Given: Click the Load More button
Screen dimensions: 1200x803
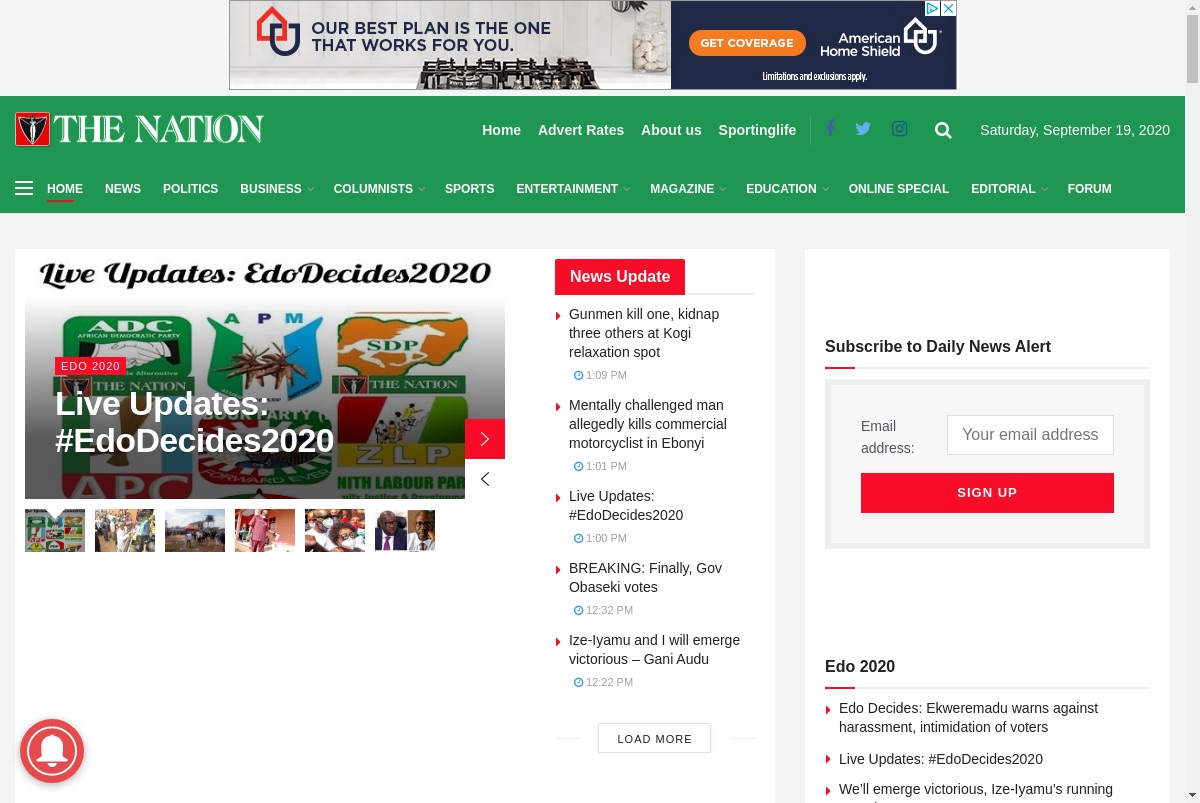Looking at the screenshot, I should [654, 738].
